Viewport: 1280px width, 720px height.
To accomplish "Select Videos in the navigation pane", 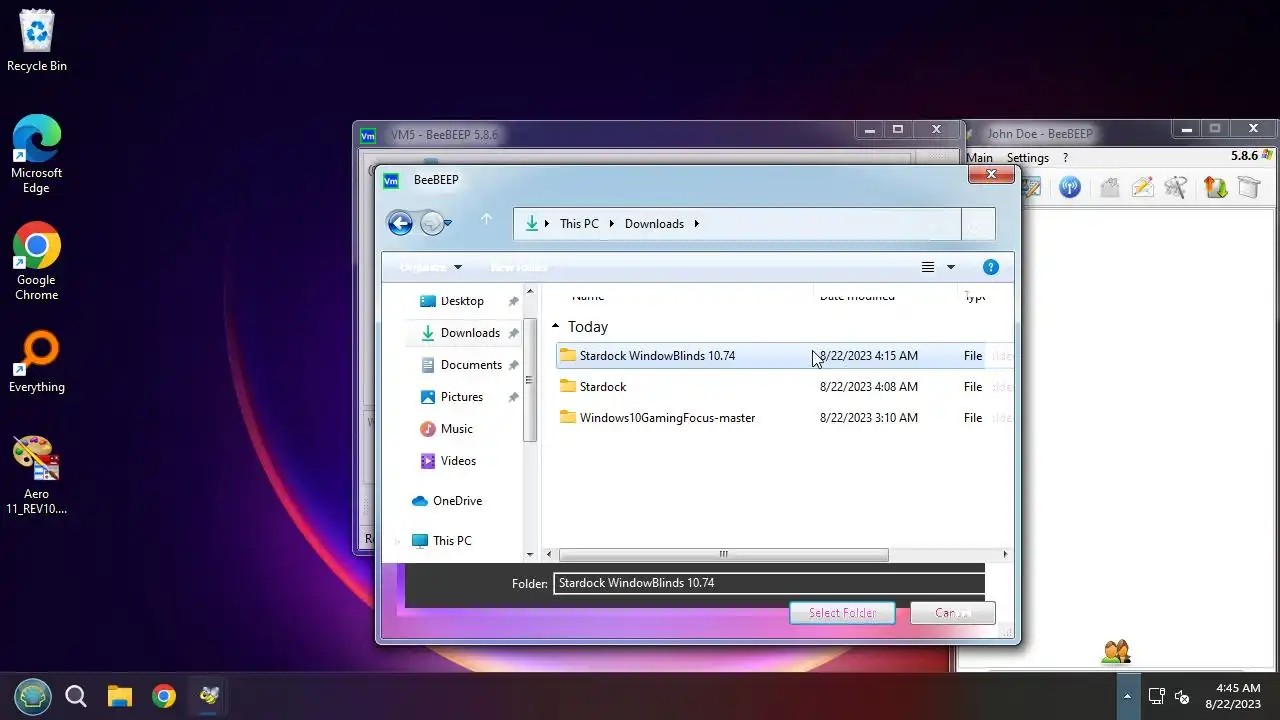I will [458, 461].
